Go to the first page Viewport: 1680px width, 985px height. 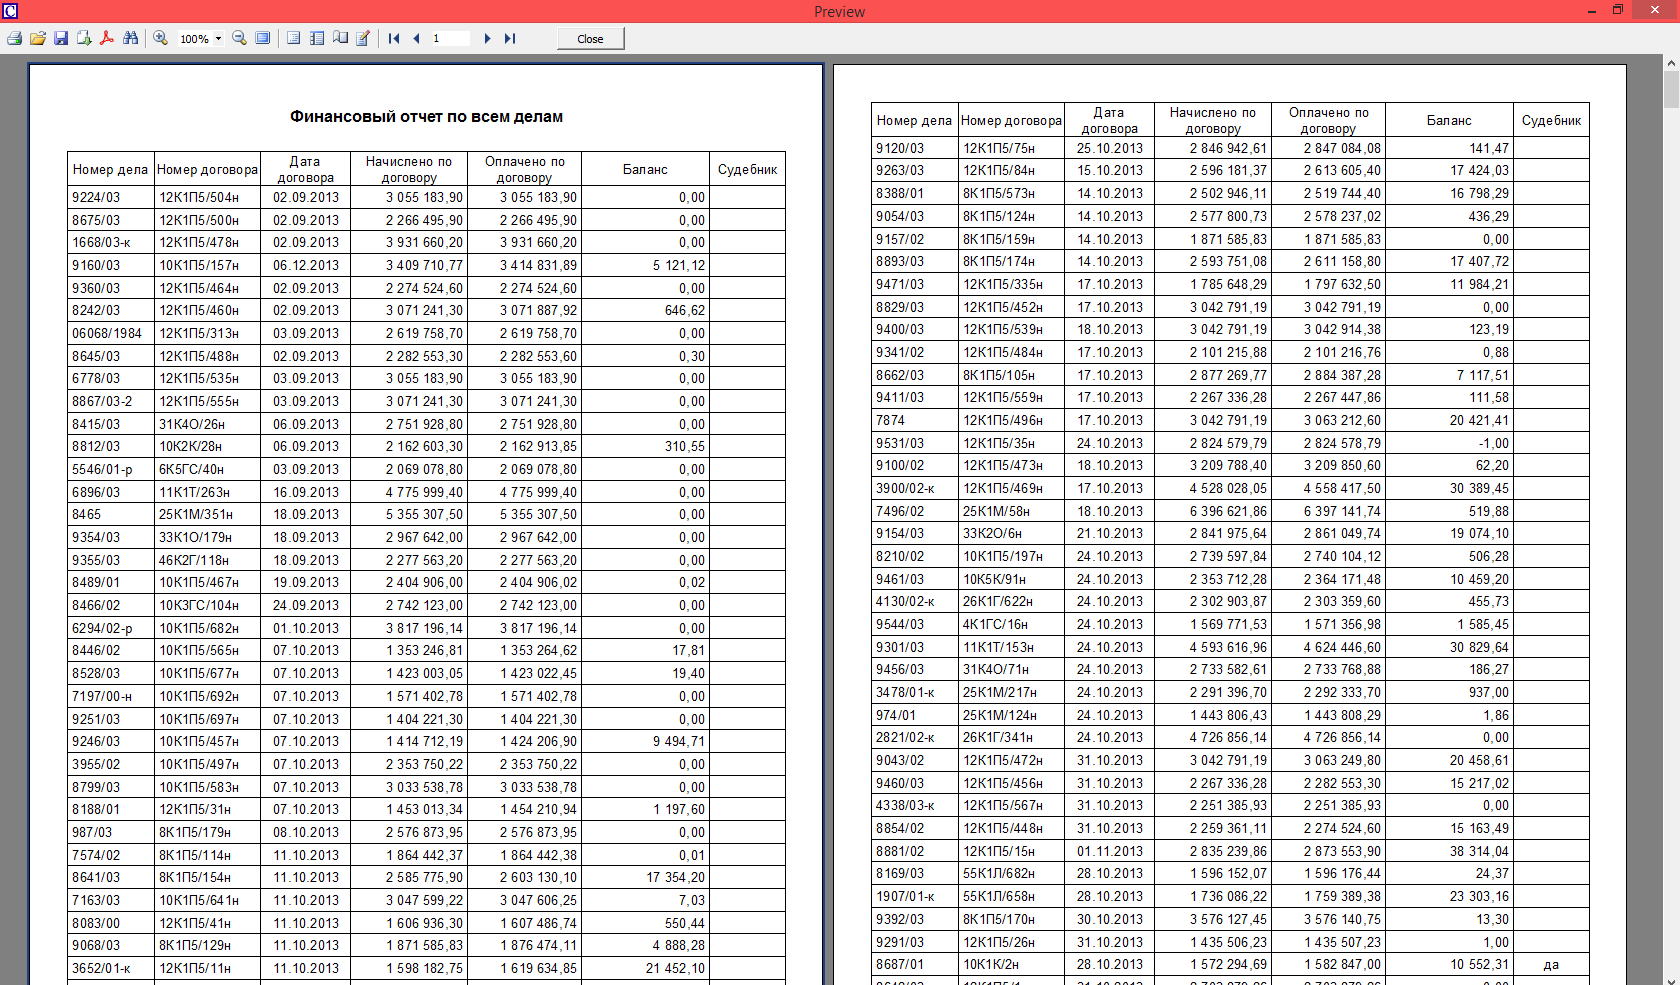tap(394, 39)
